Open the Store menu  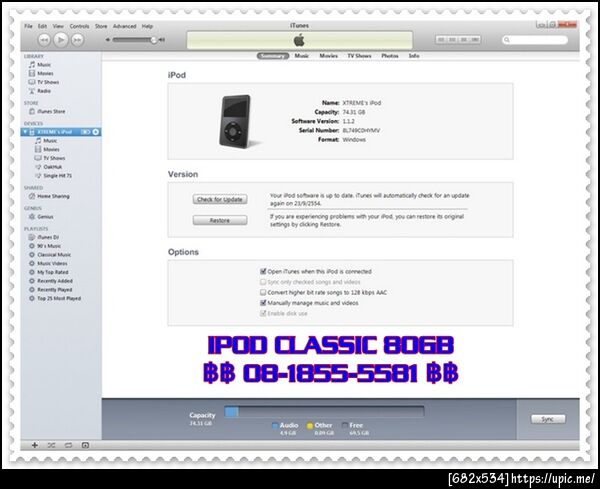coord(101,26)
